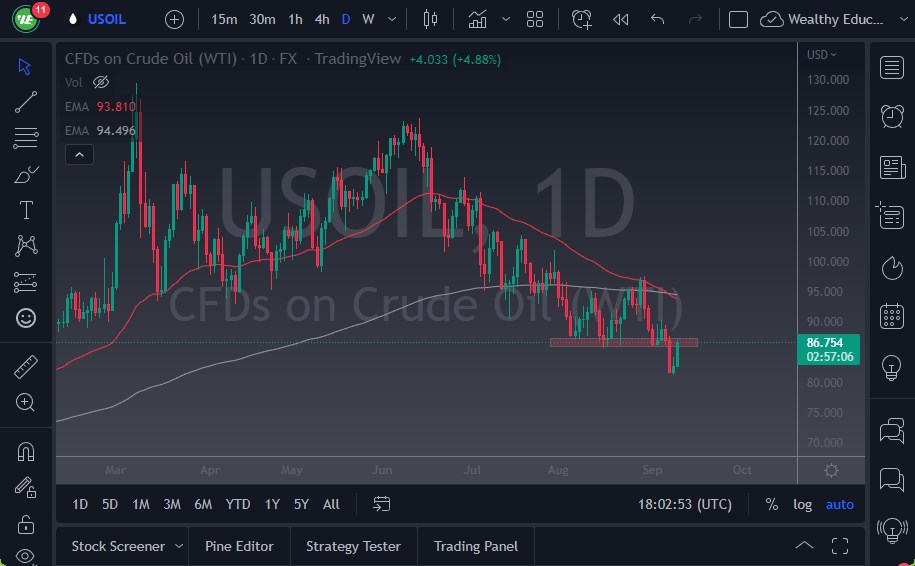The width and height of the screenshot is (915, 566).
Task: Collapse the indicator legend chevron
Action: [78, 154]
